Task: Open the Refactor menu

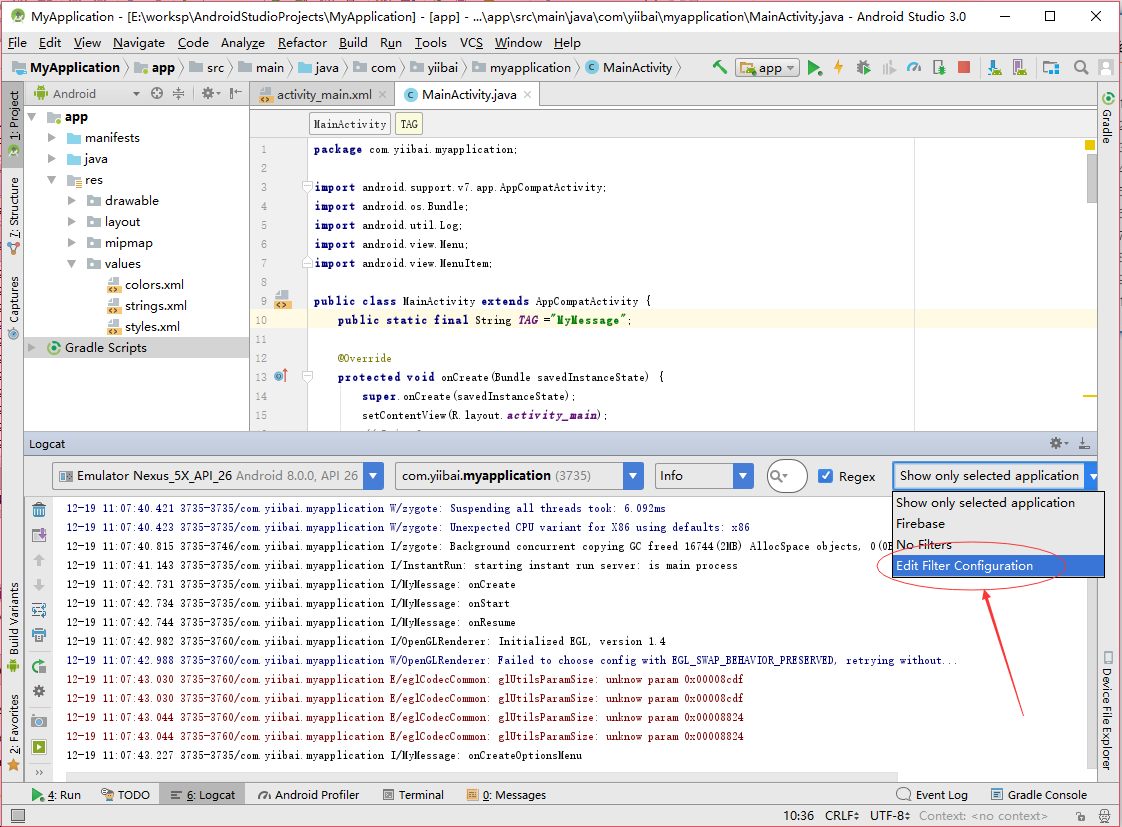Action: 302,43
